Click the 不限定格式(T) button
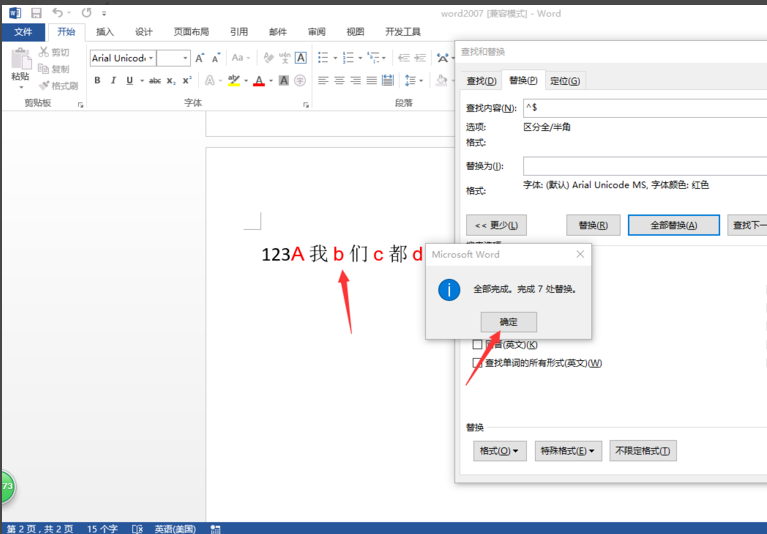This screenshot has height=534, width=767. pos(643,451)
